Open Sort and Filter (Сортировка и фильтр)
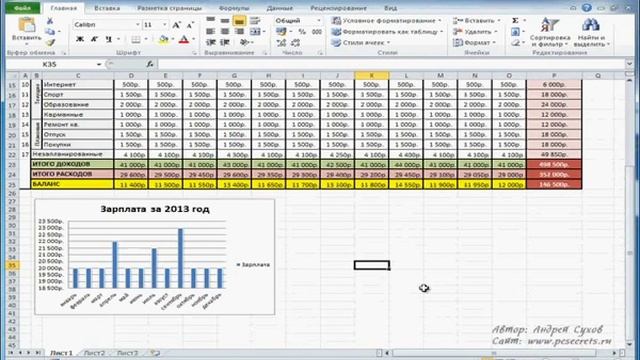Image resolution: width=640 pixels, height=360 pixels. (549, 32)
